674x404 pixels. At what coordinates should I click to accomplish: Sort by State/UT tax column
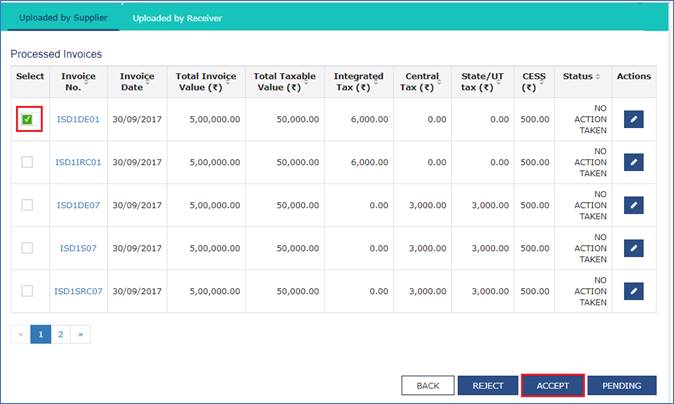pos(482,82)
